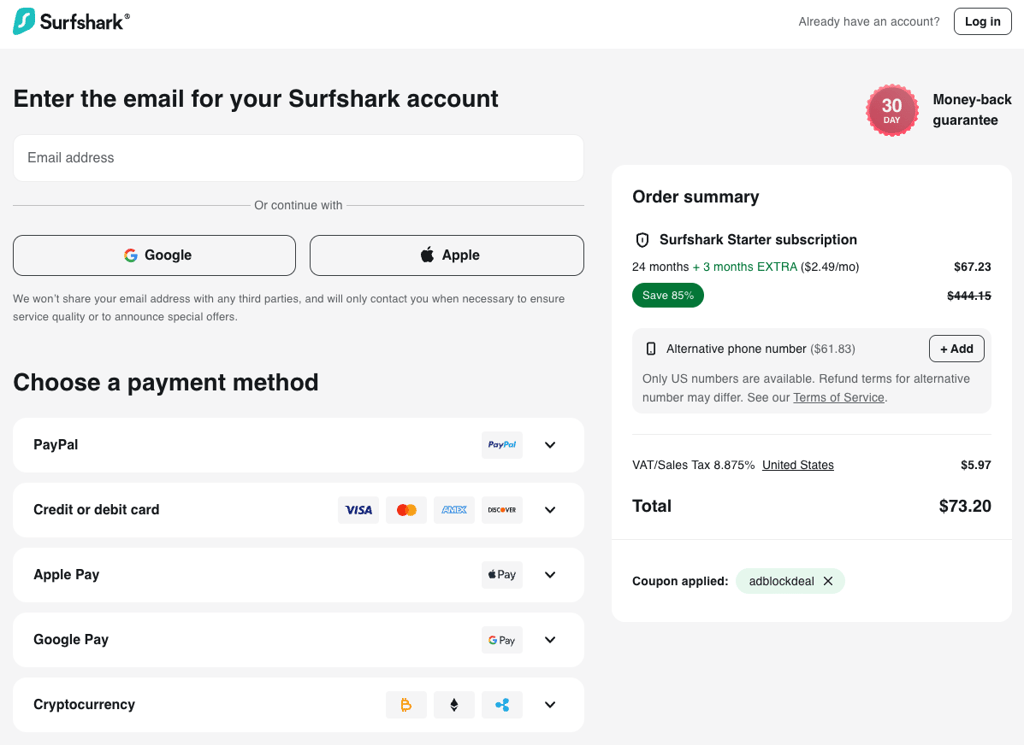The width and height of the screenshot is (1024, 745).
Task: Click the Mastercard icon
Action: coord(406,510)
